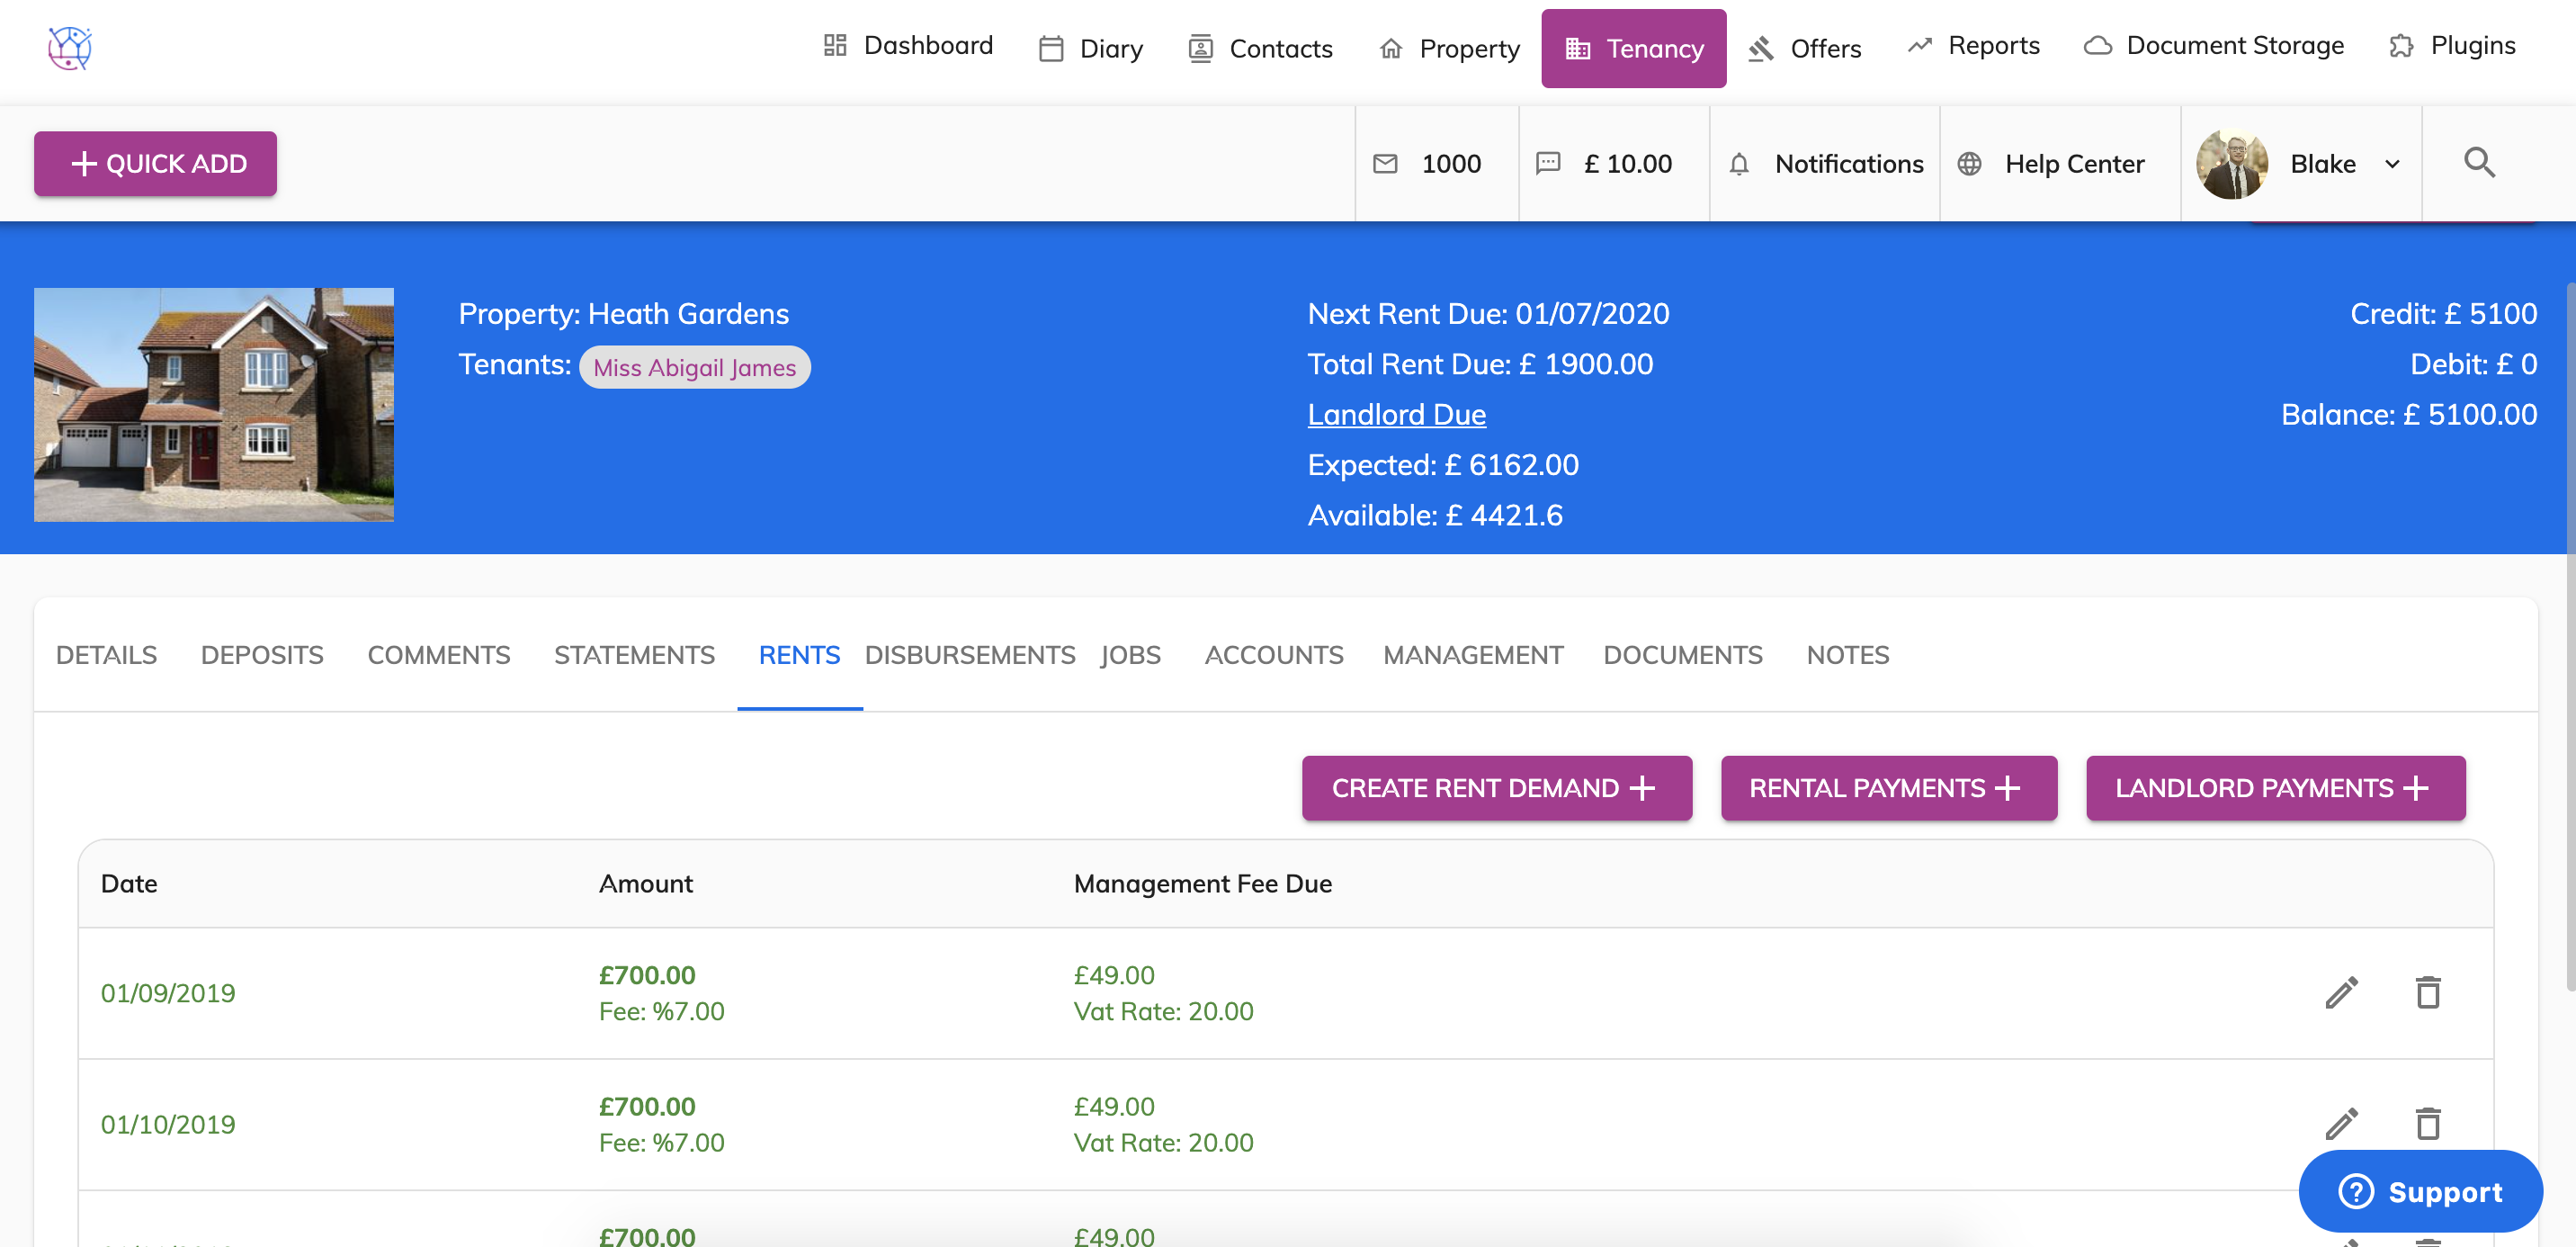The width and height of the screenshot is (2576, 1247).
Task: Open the Heath Gardens property photo
Action: coord(213,404)
